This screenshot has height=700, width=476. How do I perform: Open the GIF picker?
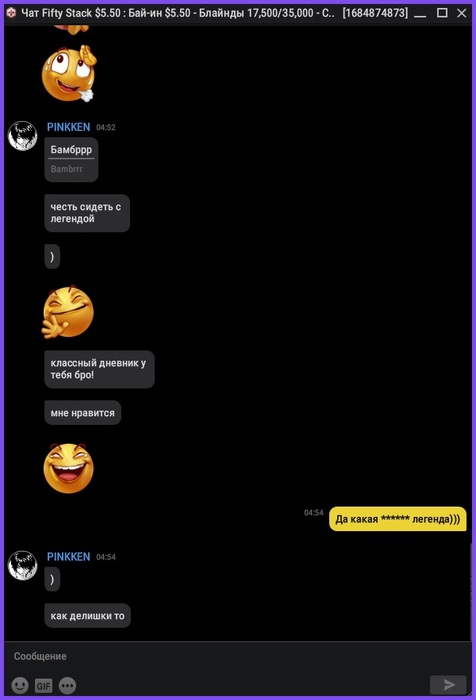coord(44,685)
